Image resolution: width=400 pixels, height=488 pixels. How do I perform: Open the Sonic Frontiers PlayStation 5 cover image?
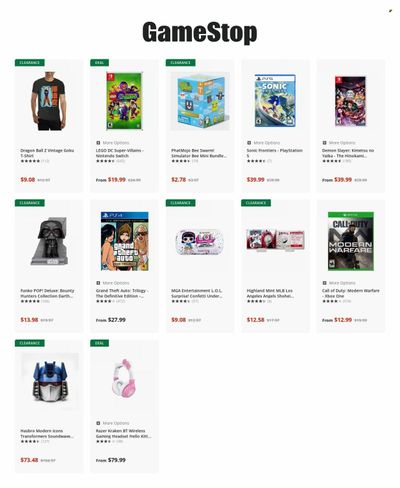275,100
